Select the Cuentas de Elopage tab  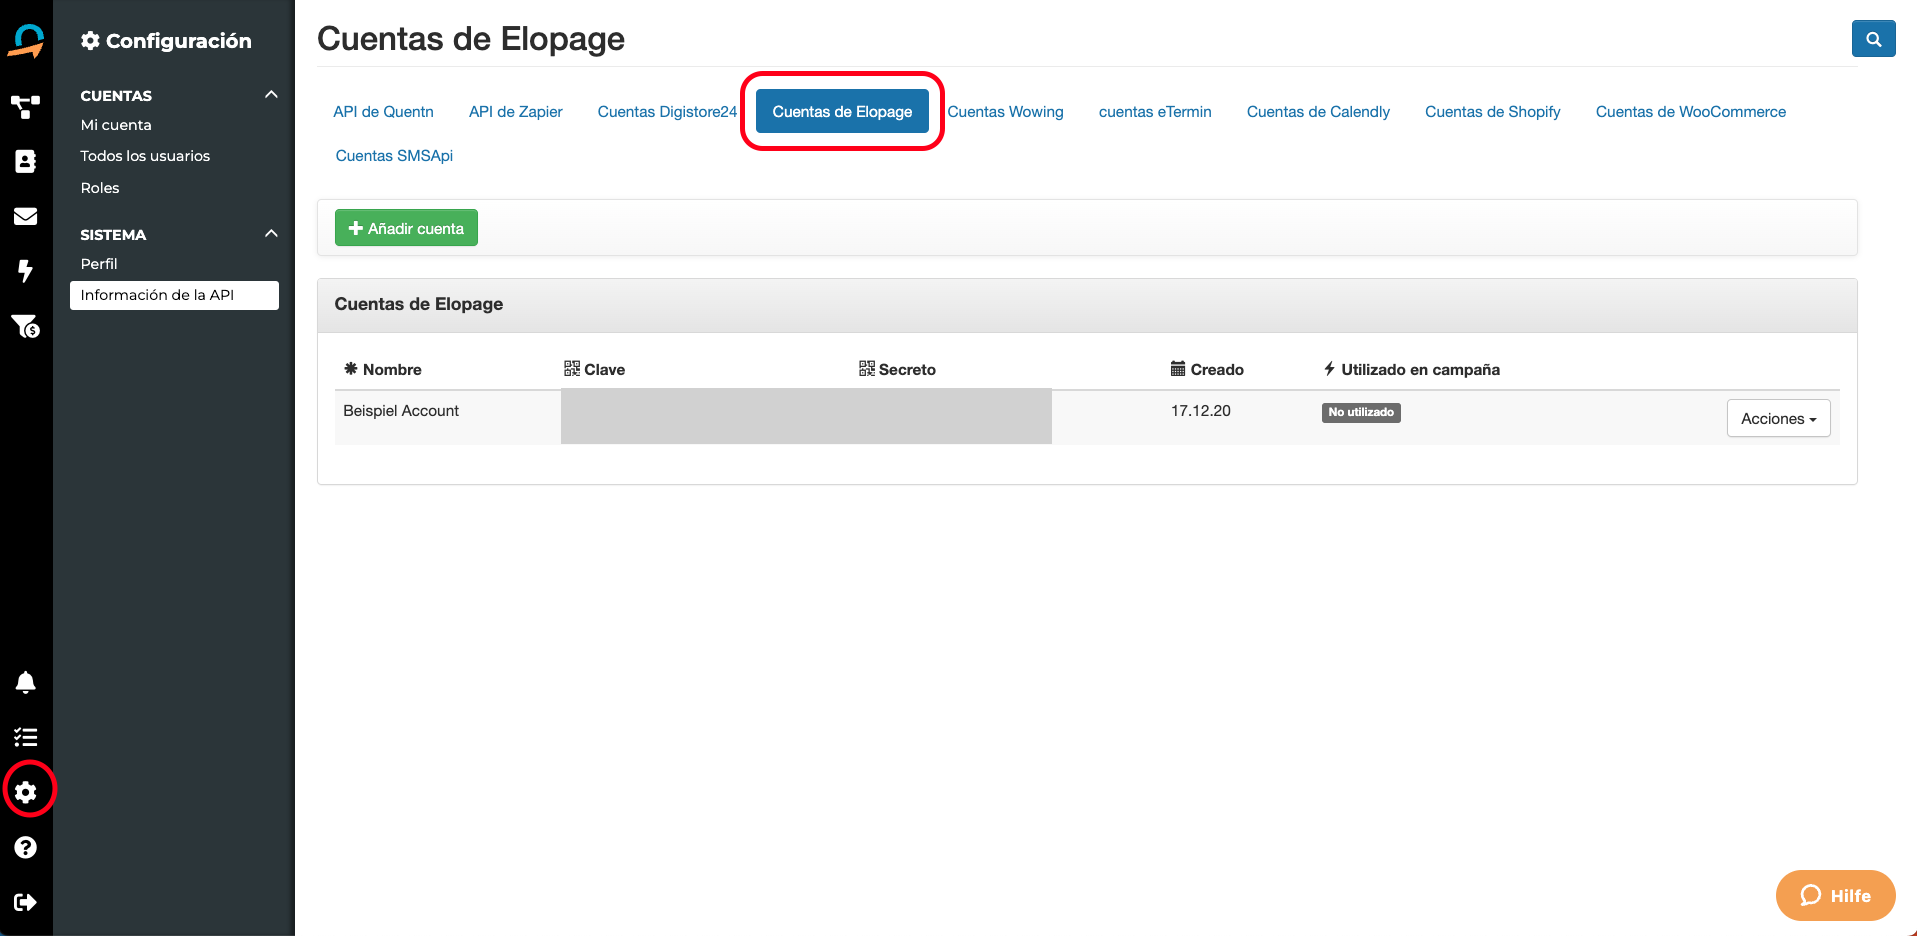842,111
